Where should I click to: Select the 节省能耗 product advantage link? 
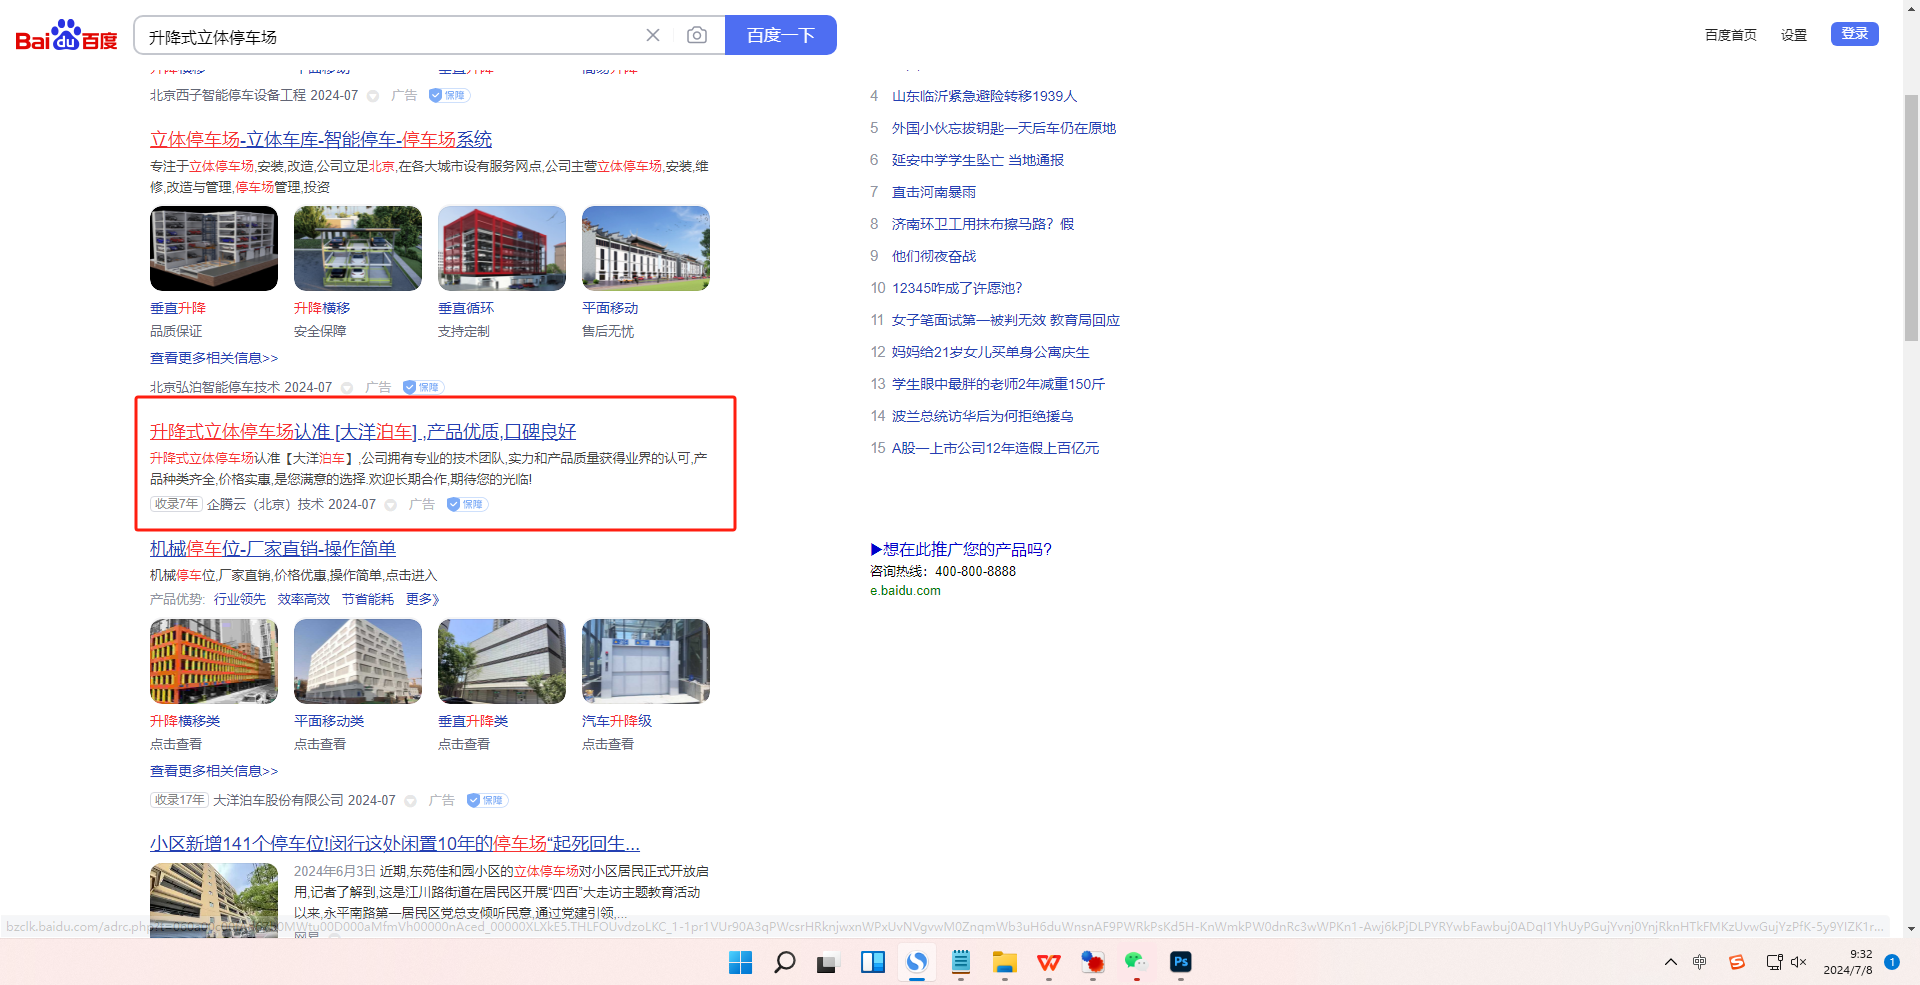pyautogui.click(x=368, y=599)
